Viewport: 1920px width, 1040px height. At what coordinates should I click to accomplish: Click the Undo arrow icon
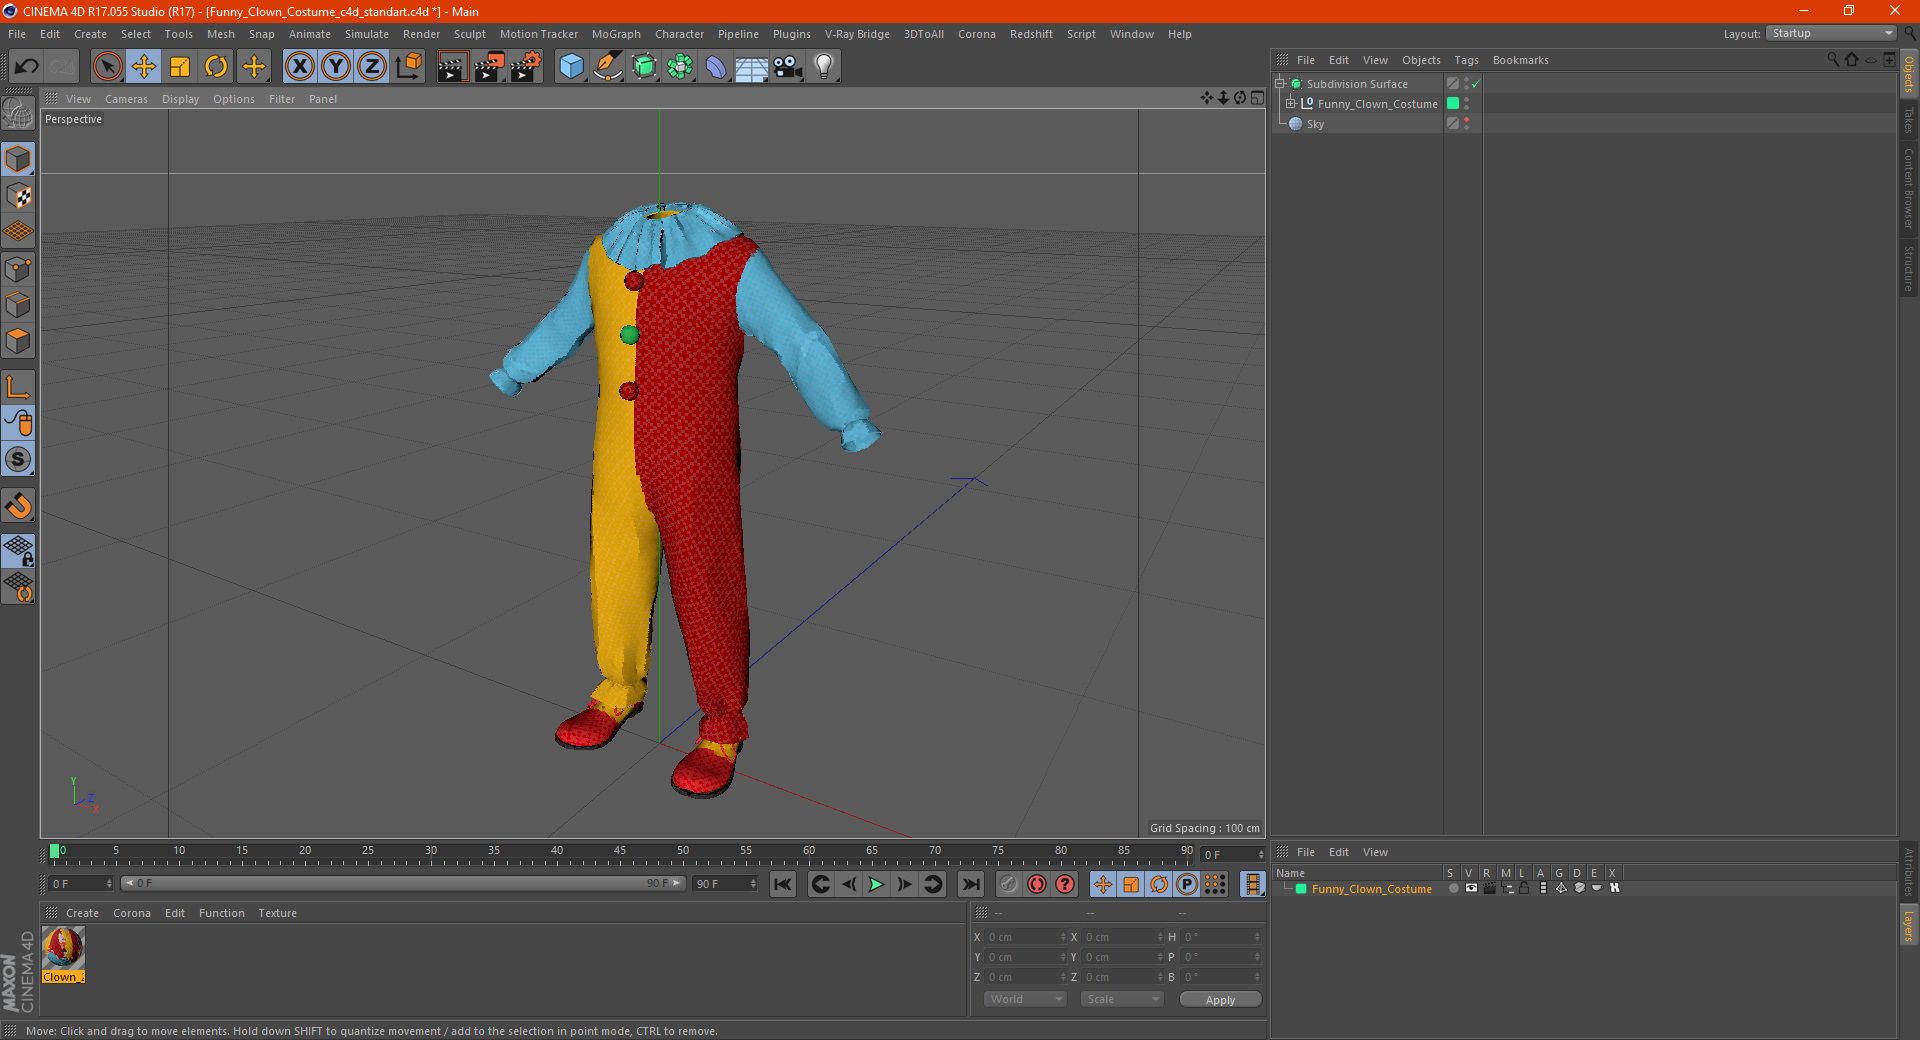pos(27,67)
